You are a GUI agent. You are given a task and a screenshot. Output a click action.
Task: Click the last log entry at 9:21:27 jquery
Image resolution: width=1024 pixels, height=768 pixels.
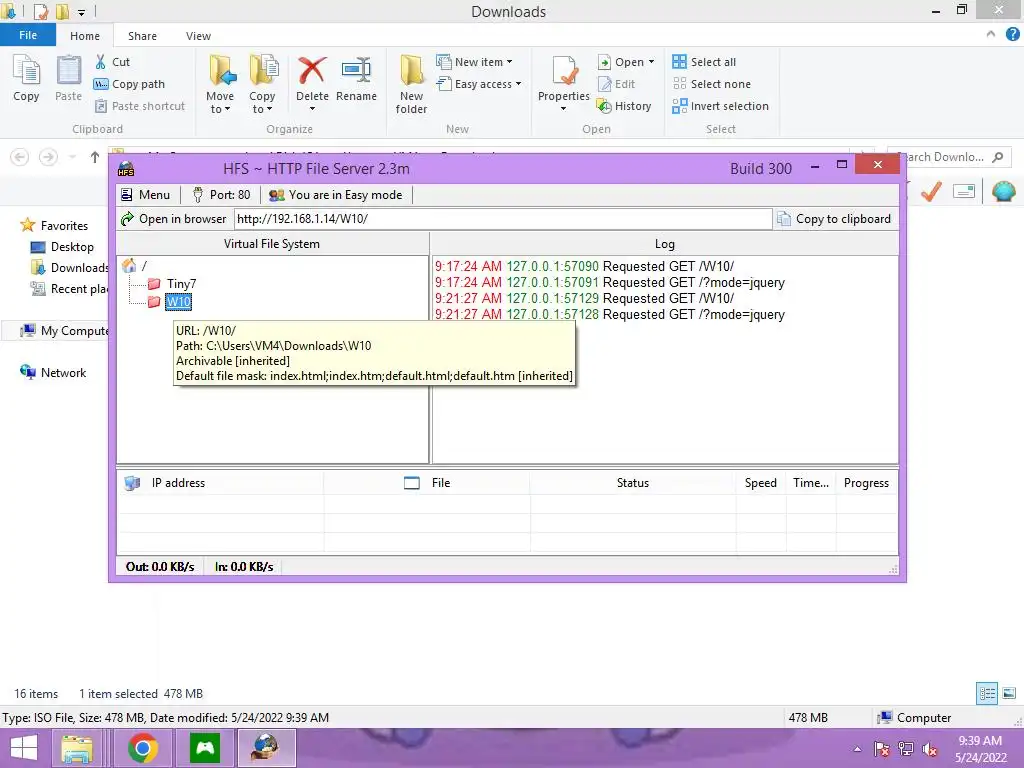click(x=609, y=314)
